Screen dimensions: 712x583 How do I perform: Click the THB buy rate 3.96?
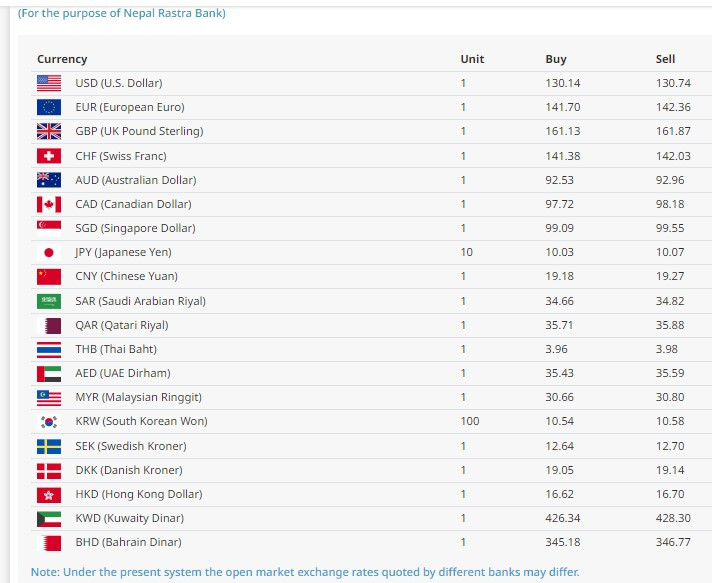pyautogui.click(x=557, y=349)
